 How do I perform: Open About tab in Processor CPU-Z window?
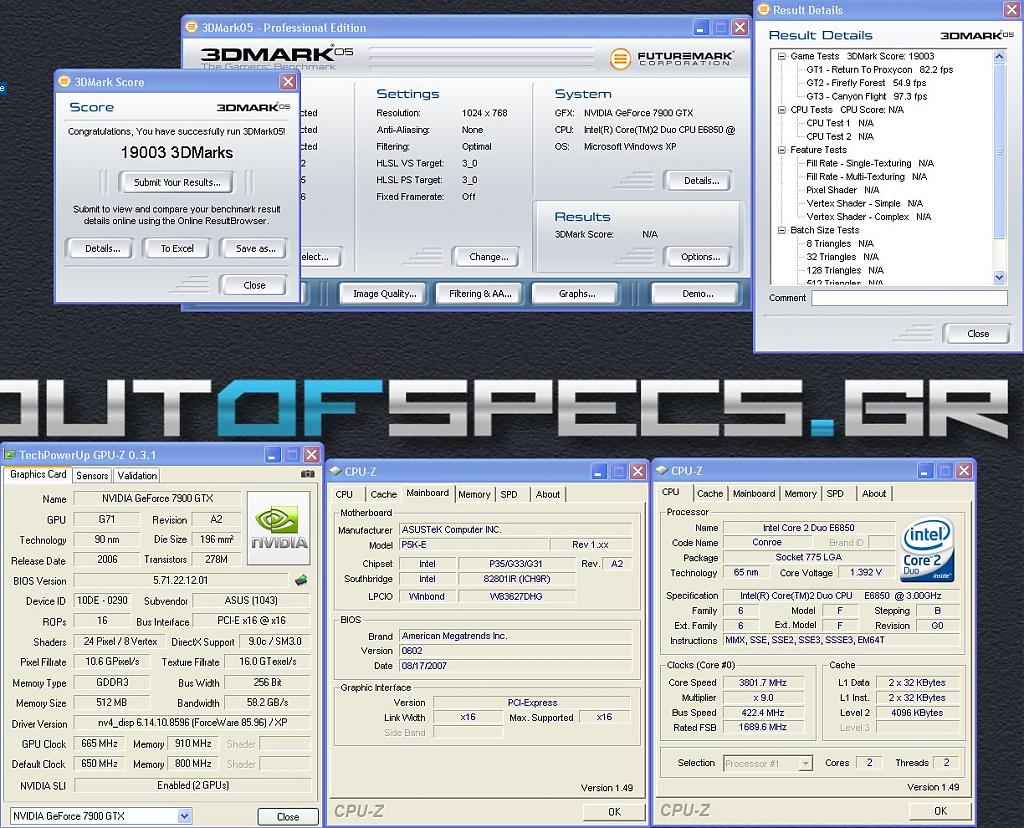874,494
